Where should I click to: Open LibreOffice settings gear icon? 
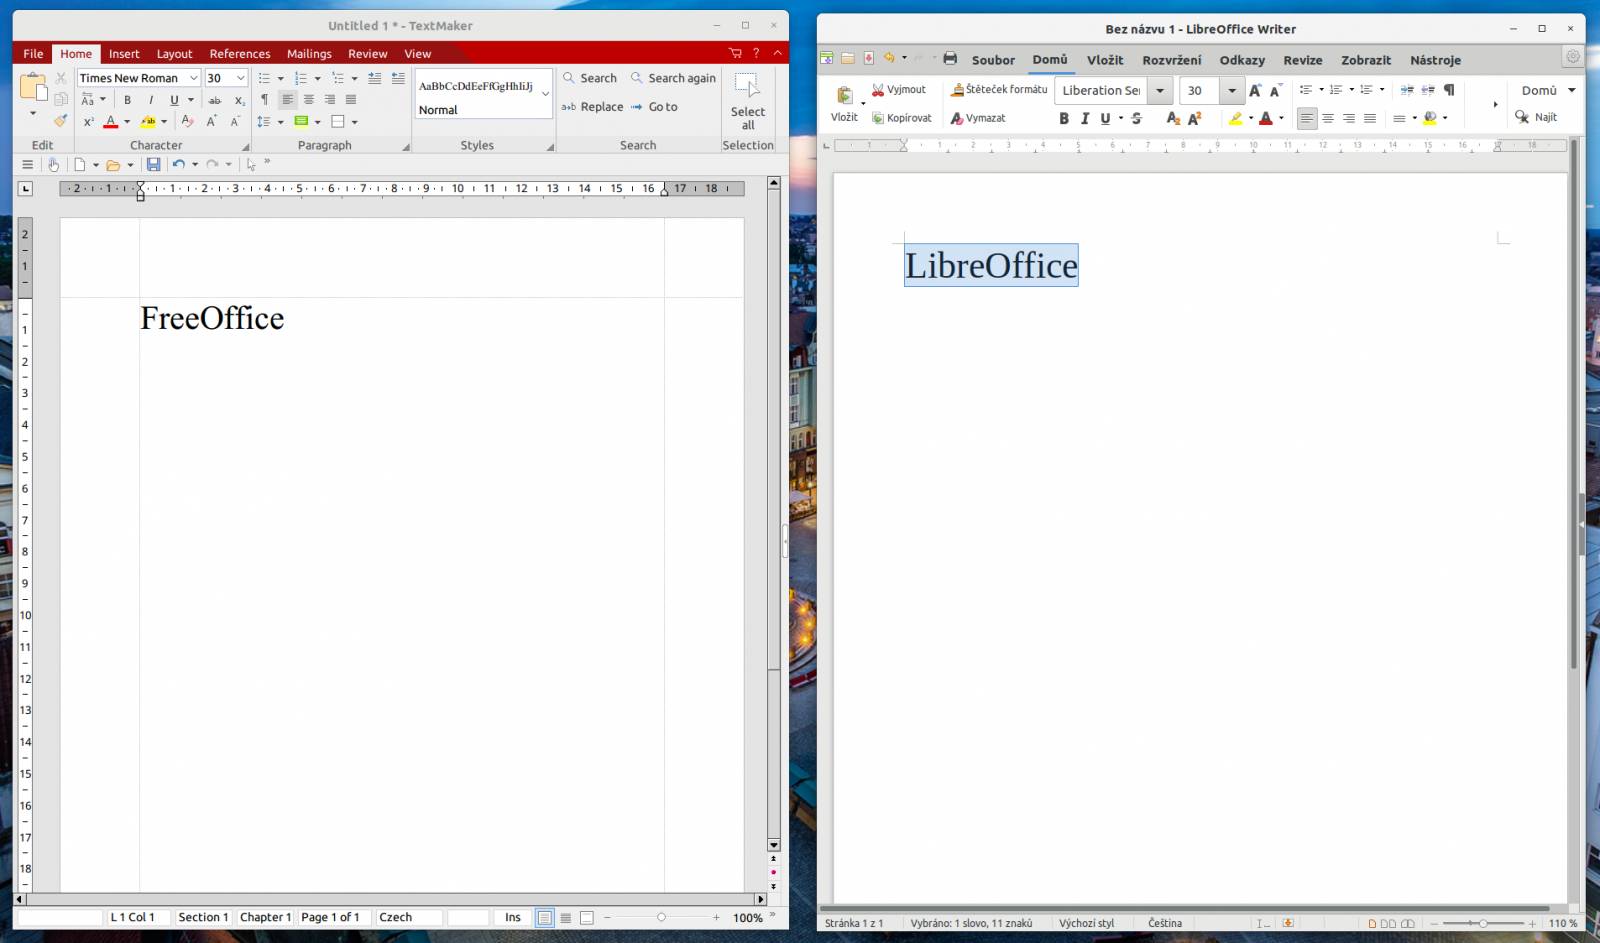1573,57
